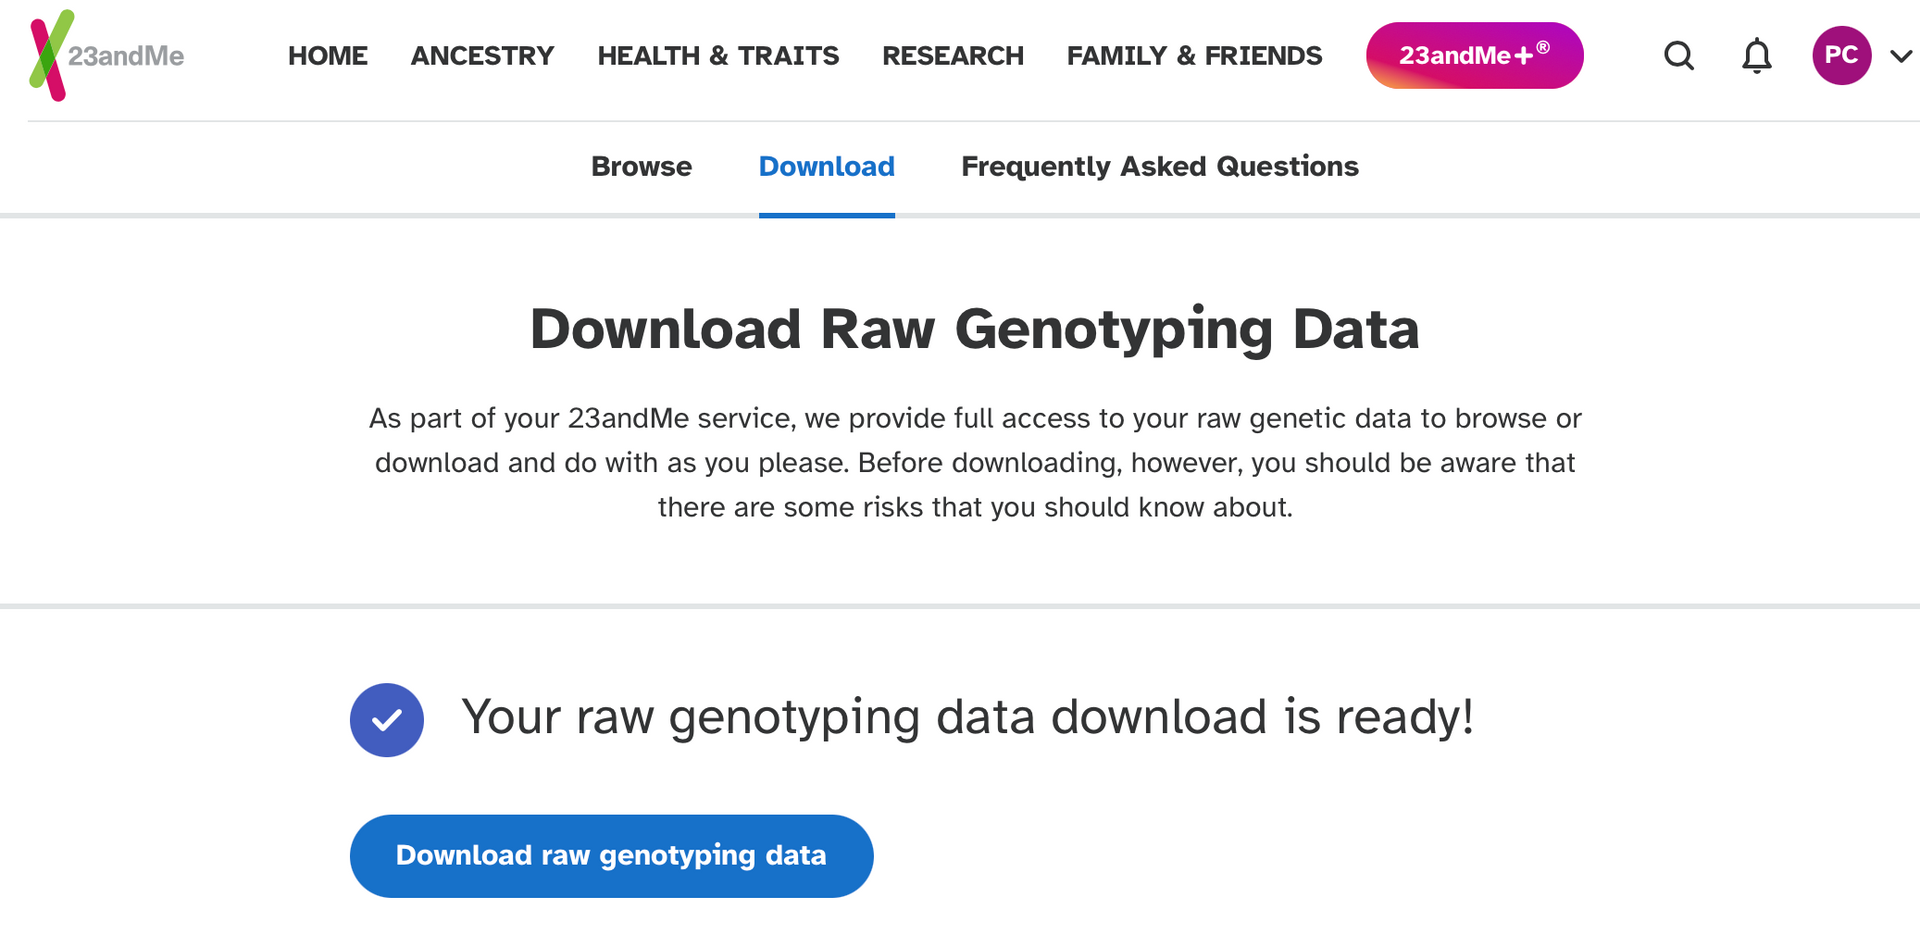Expand the account chevron dropdown
The height and width of the screenshot is (946, 1920).
(1900, 57)
